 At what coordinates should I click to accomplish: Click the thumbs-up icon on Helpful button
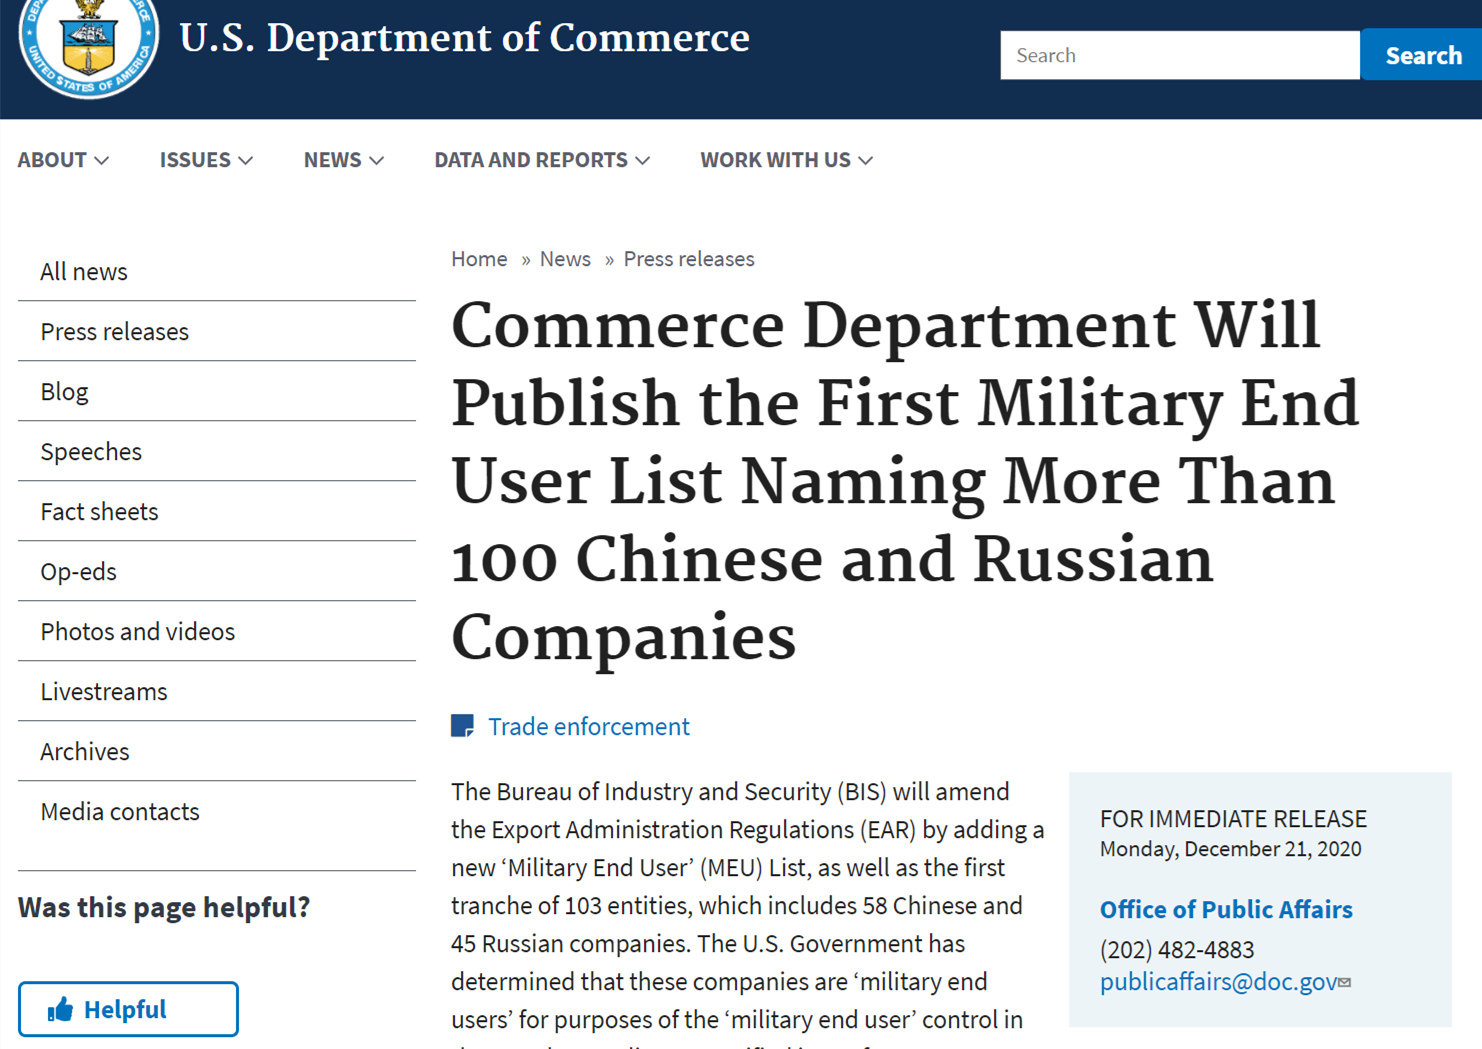[60, 1010]
